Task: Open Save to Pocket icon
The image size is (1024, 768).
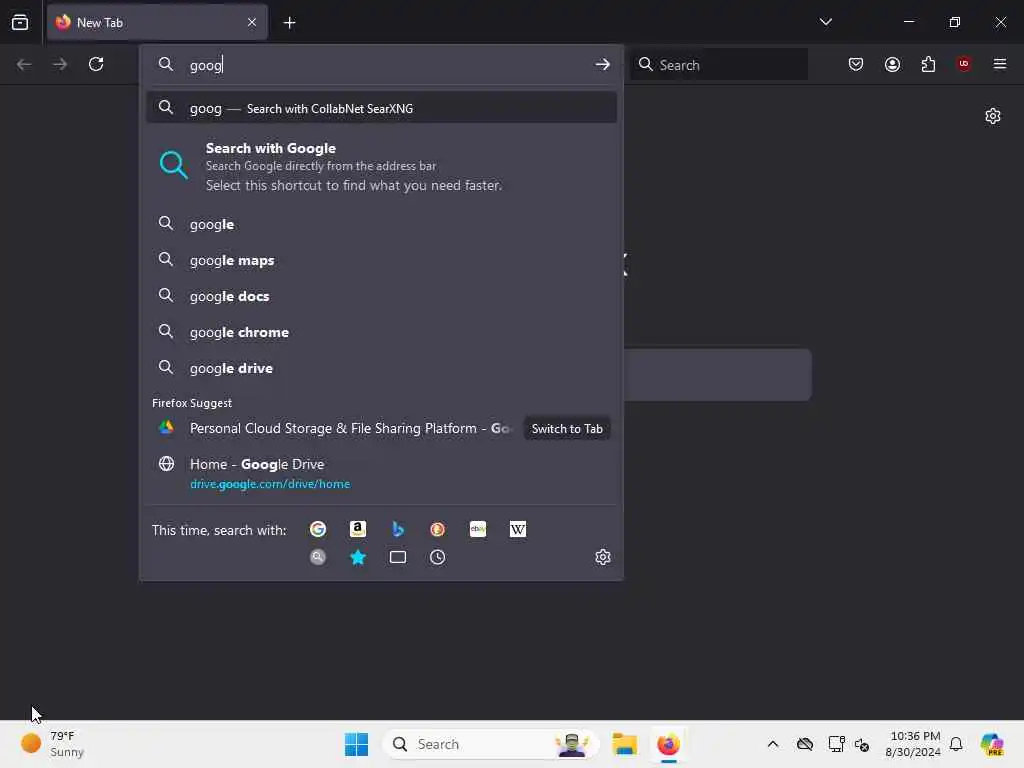Action: coord(856,64)
